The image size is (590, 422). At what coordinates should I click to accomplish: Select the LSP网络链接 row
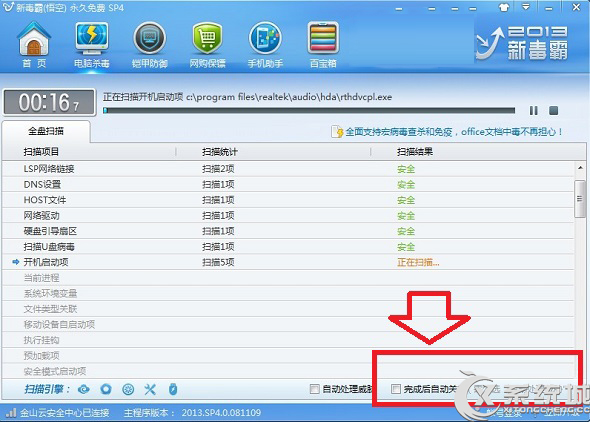(x=288, y=169)
